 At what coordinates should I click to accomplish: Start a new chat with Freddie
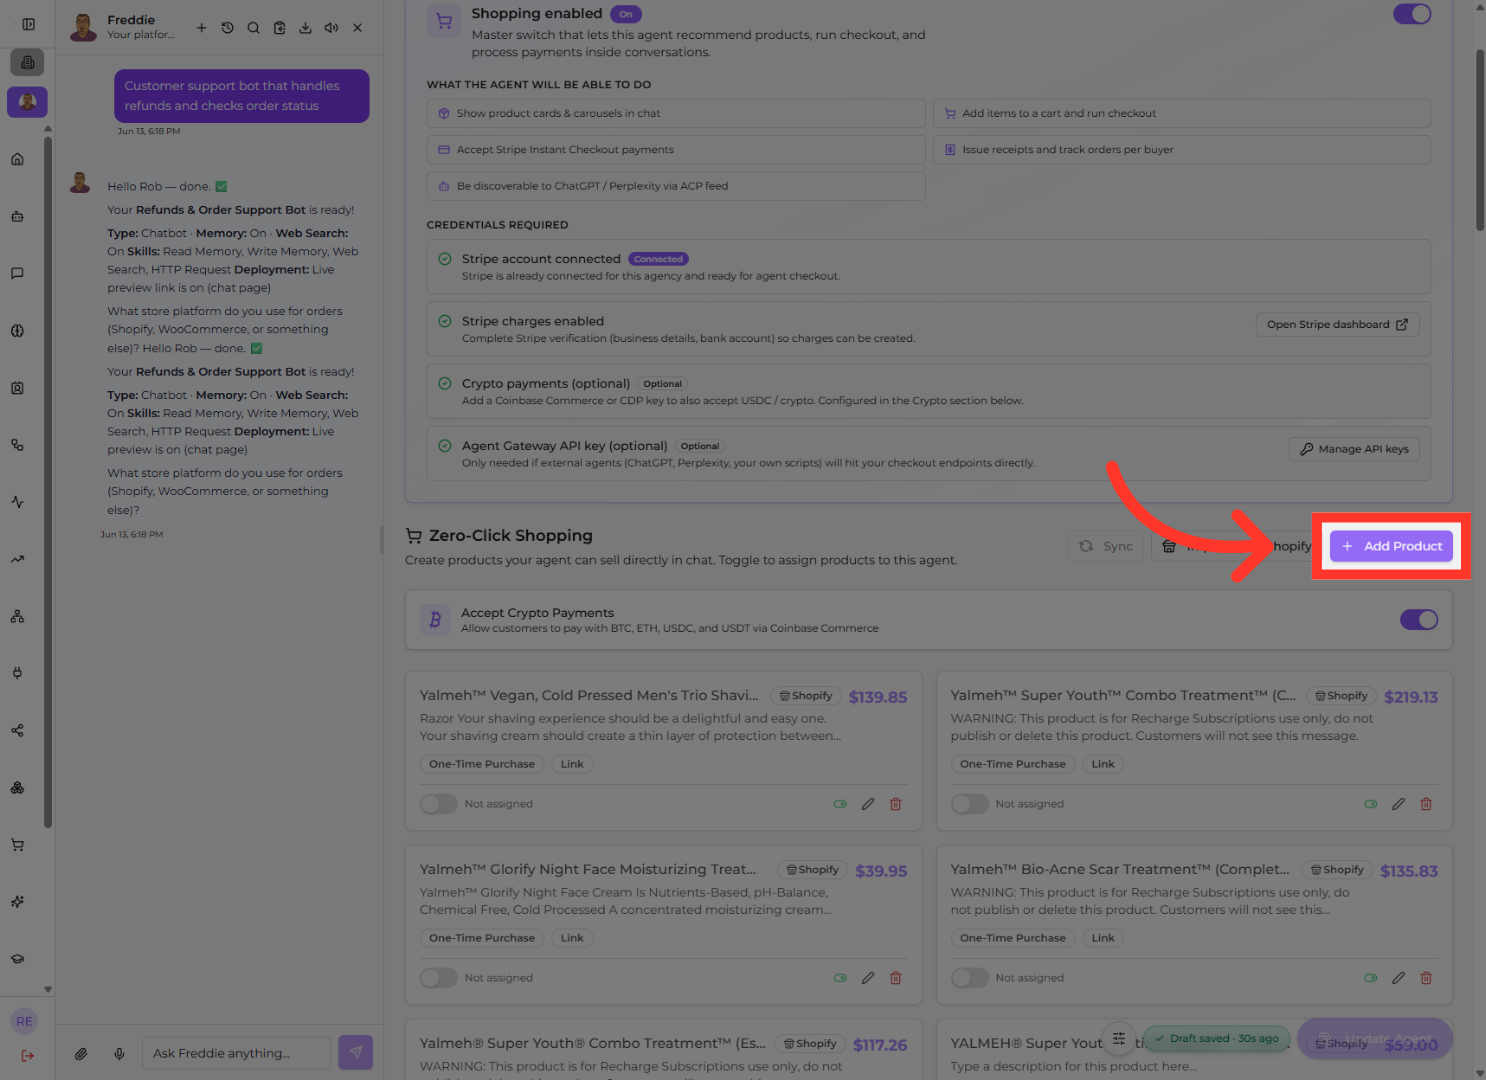[201, 28]
